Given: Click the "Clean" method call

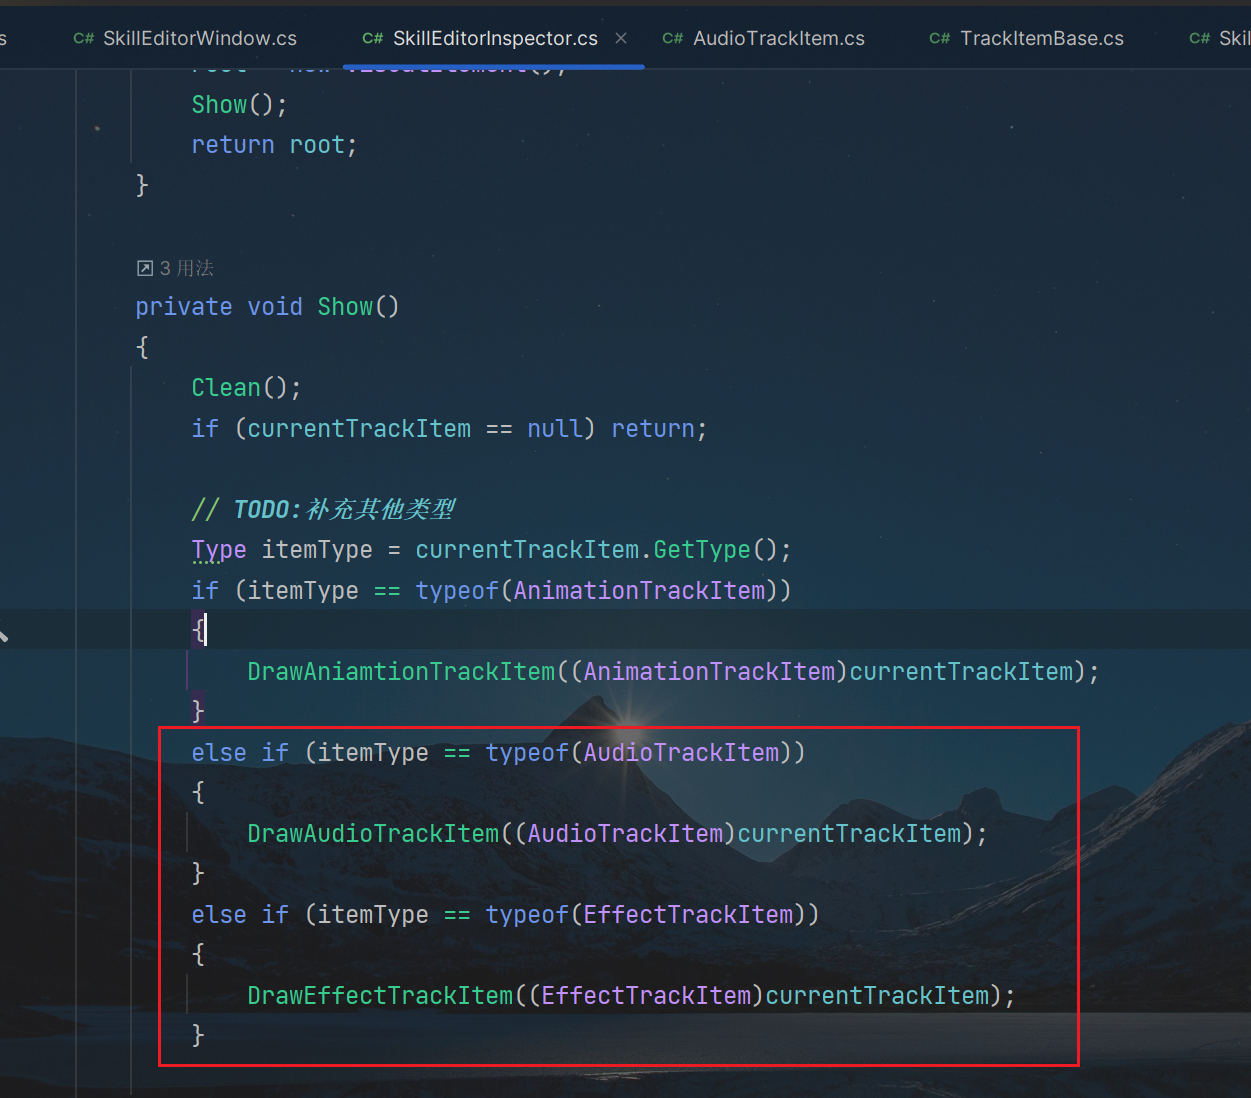Looking at the screenshot, I should [226, 388].
